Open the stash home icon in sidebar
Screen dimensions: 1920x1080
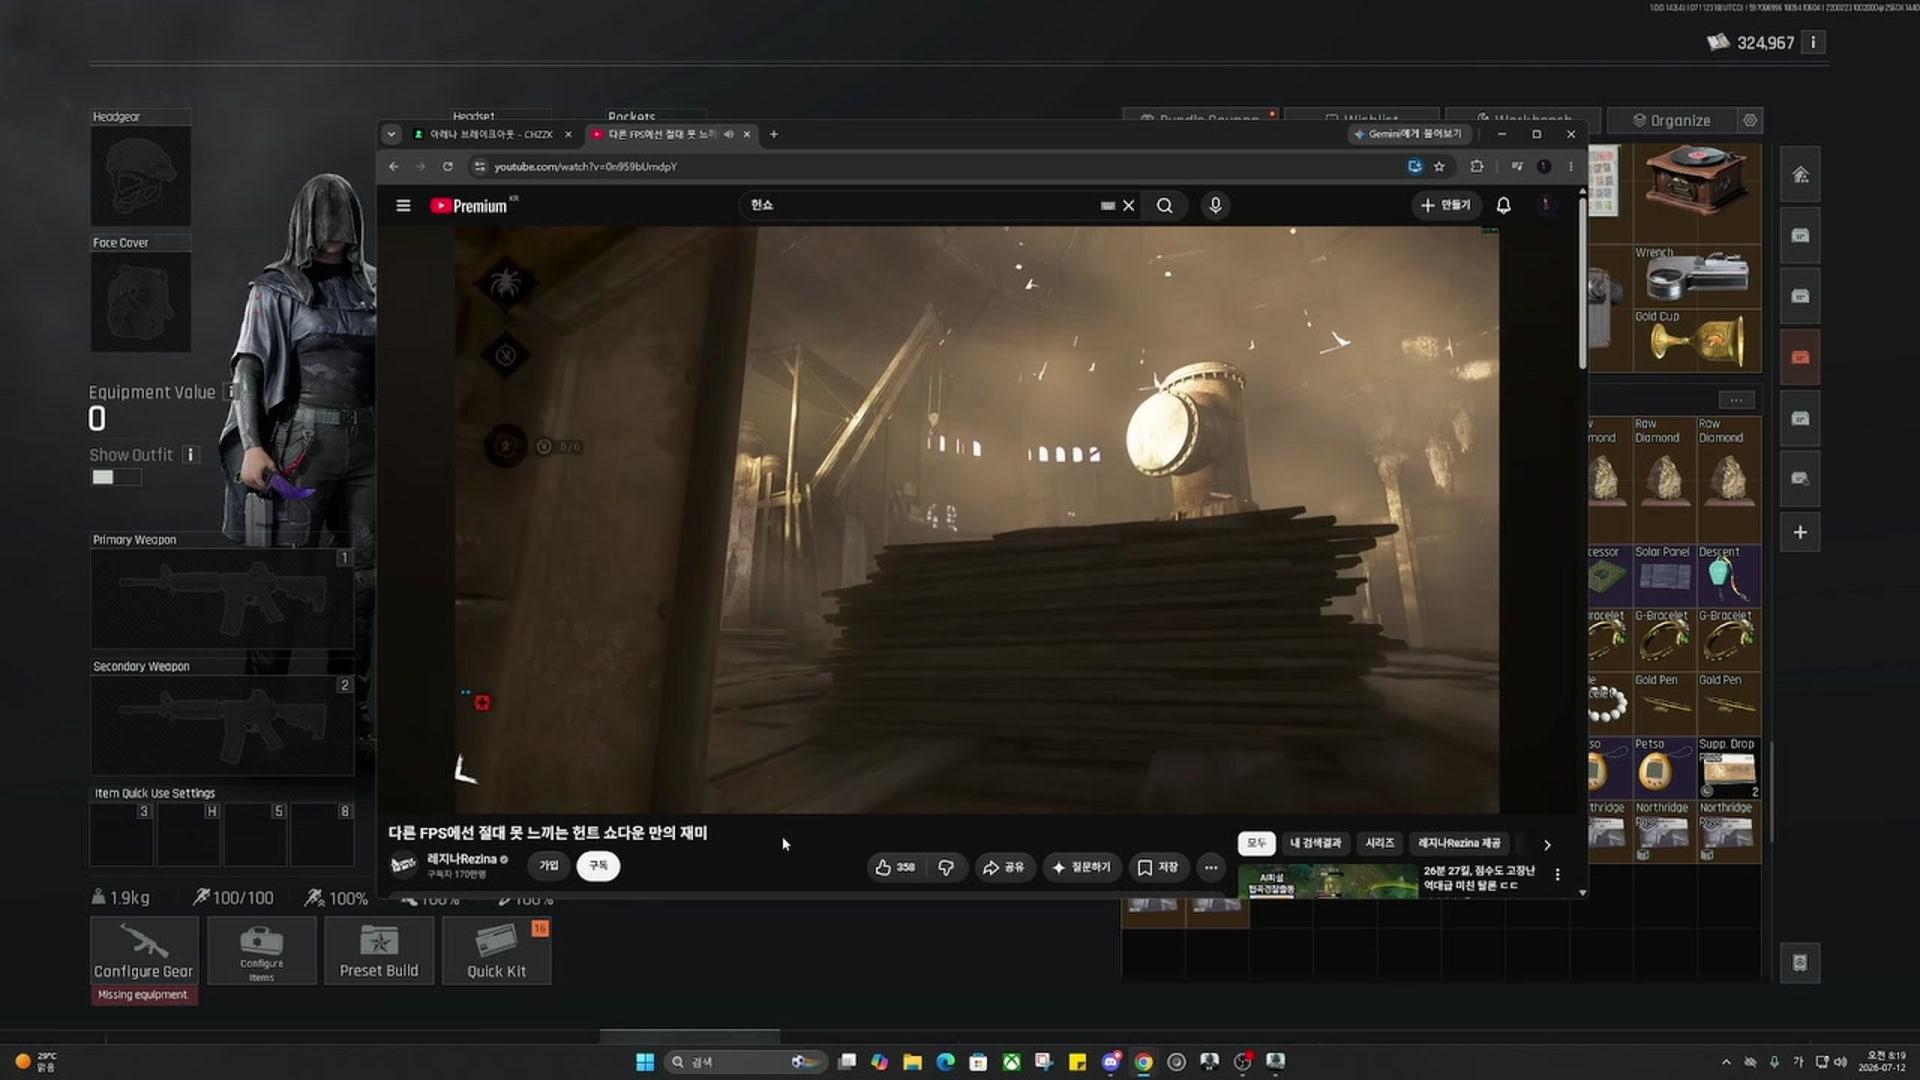point(1800,175)
